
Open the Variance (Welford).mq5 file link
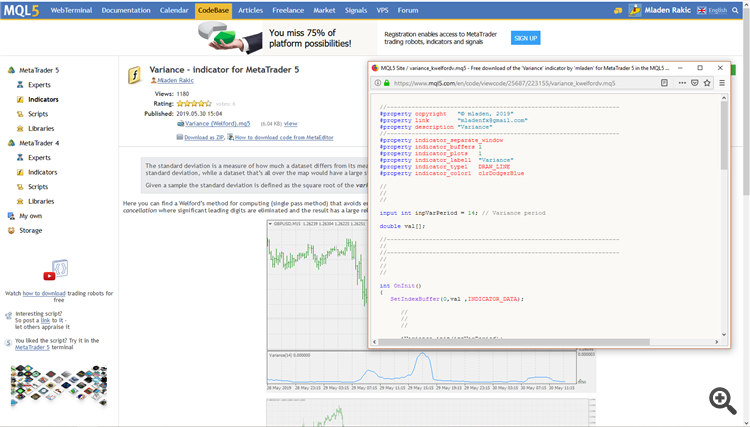(218, 123)
